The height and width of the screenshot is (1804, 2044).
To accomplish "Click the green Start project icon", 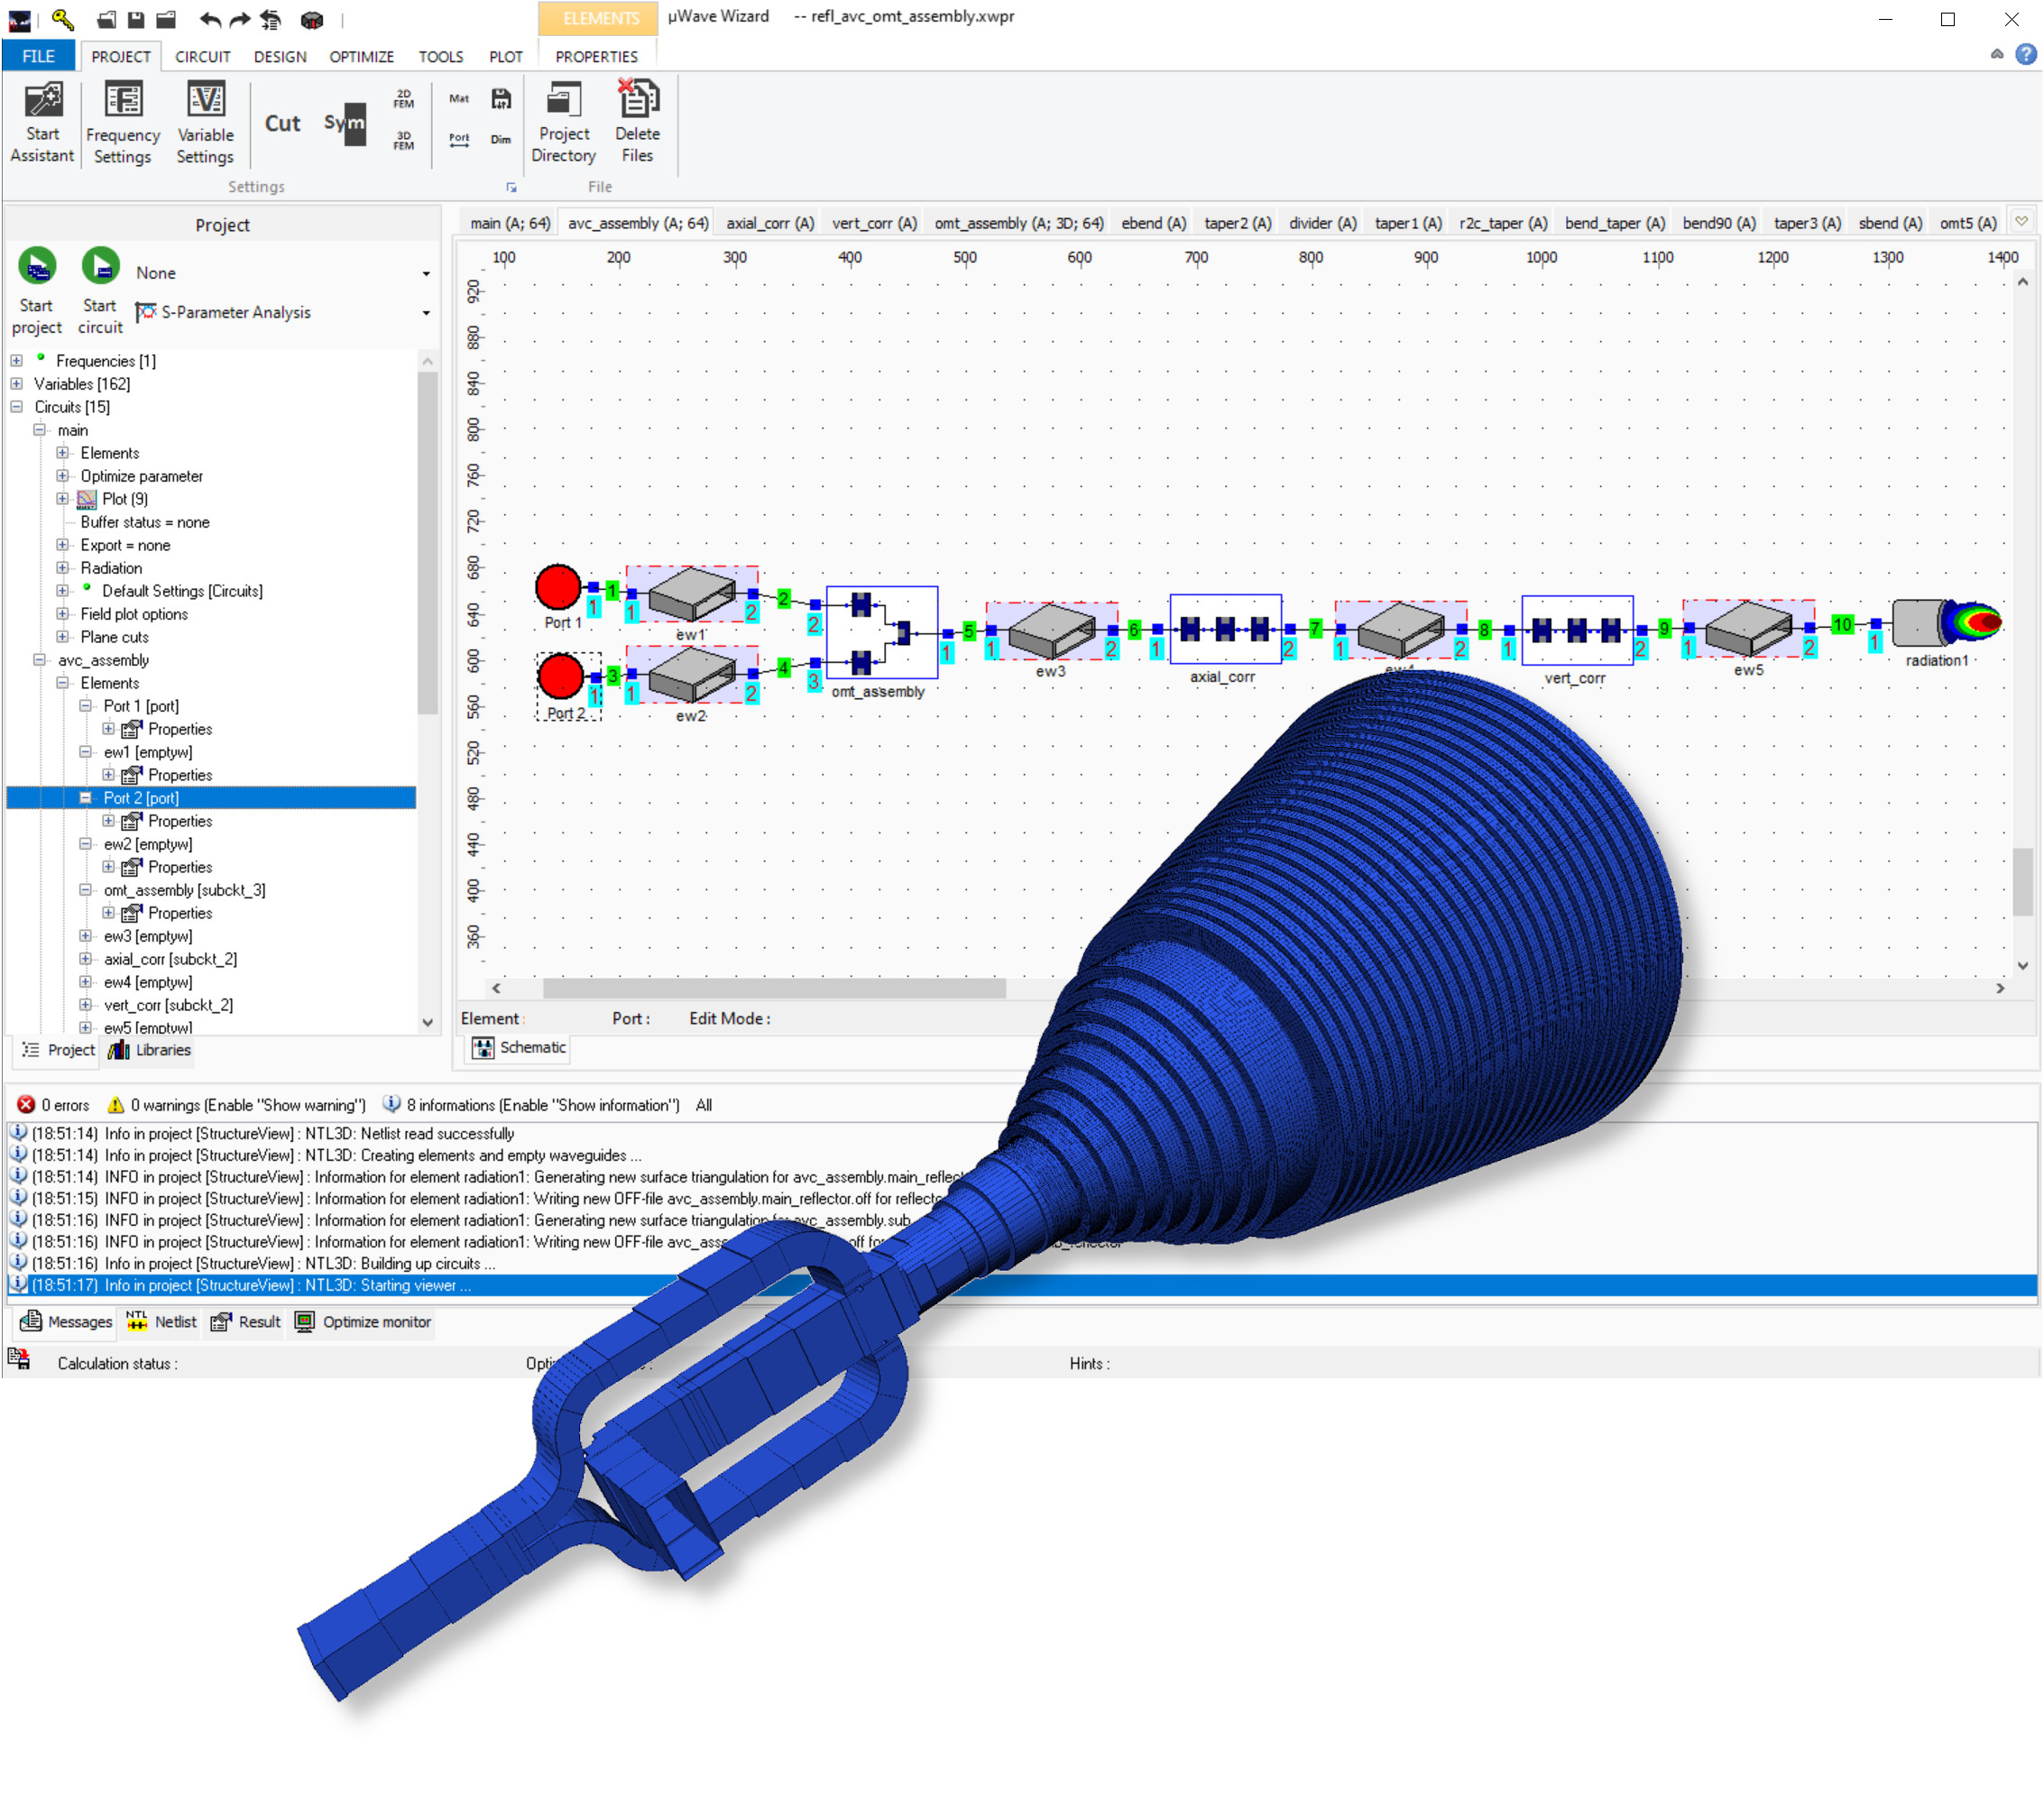I will pos(37,267).
